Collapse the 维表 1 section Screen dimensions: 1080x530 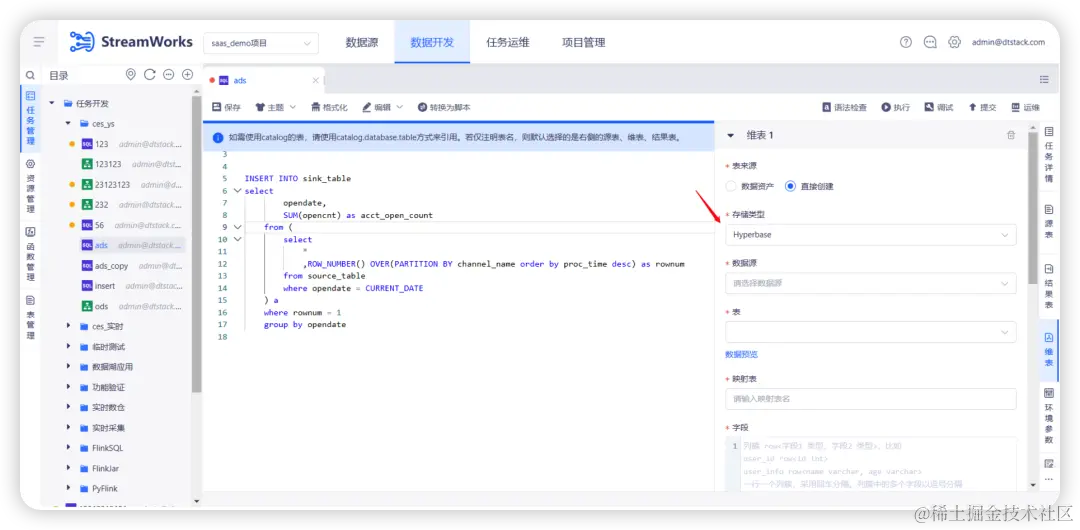coord(731,136)
